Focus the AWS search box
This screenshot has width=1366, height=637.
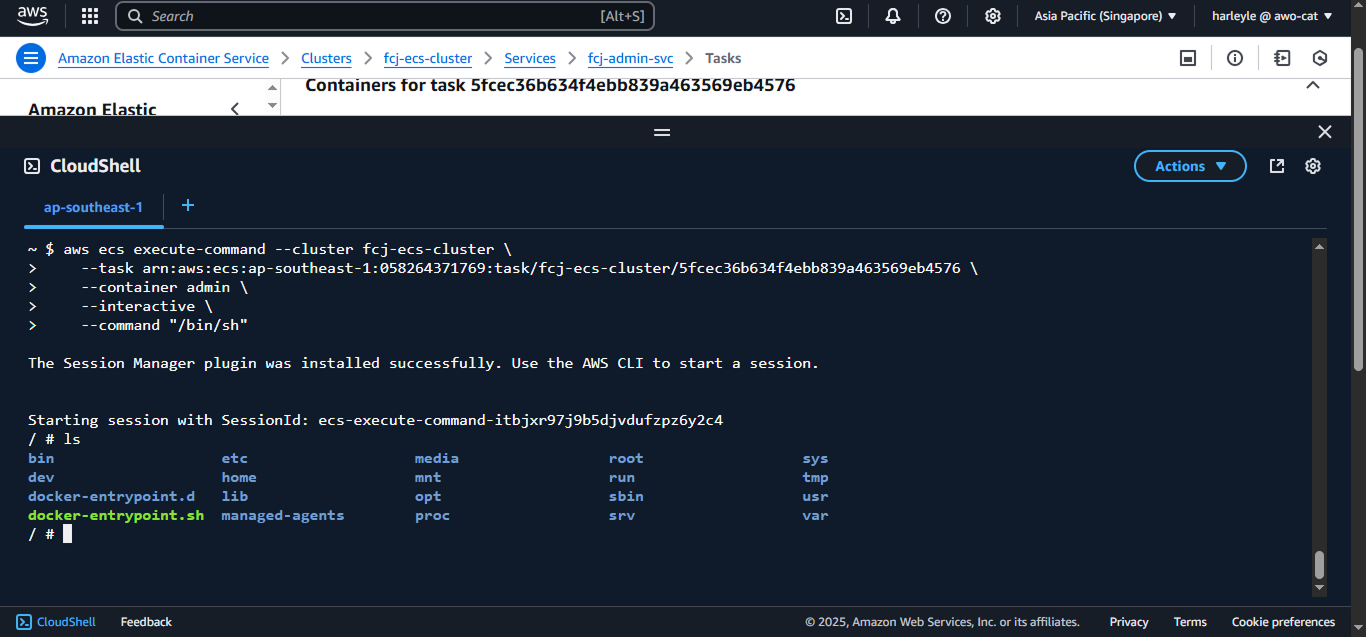386,16
